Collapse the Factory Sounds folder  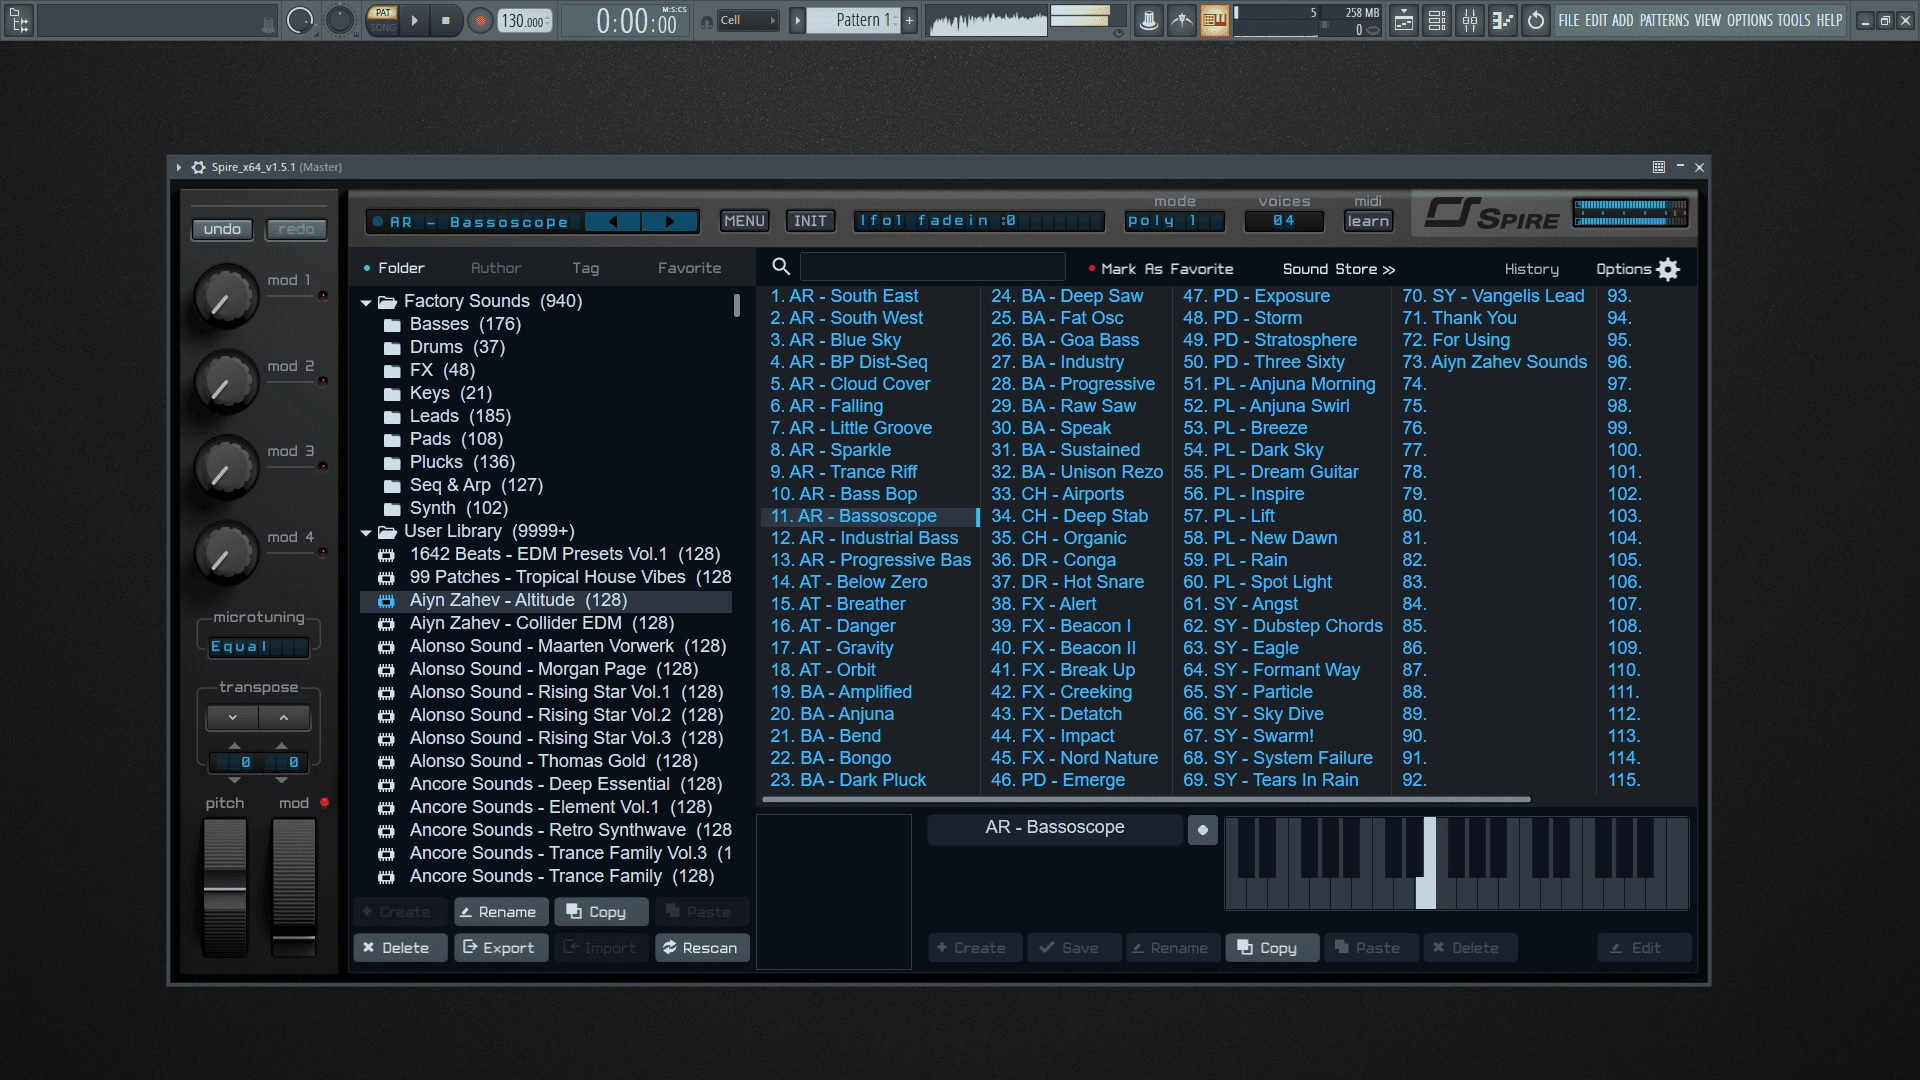[366, 302]
